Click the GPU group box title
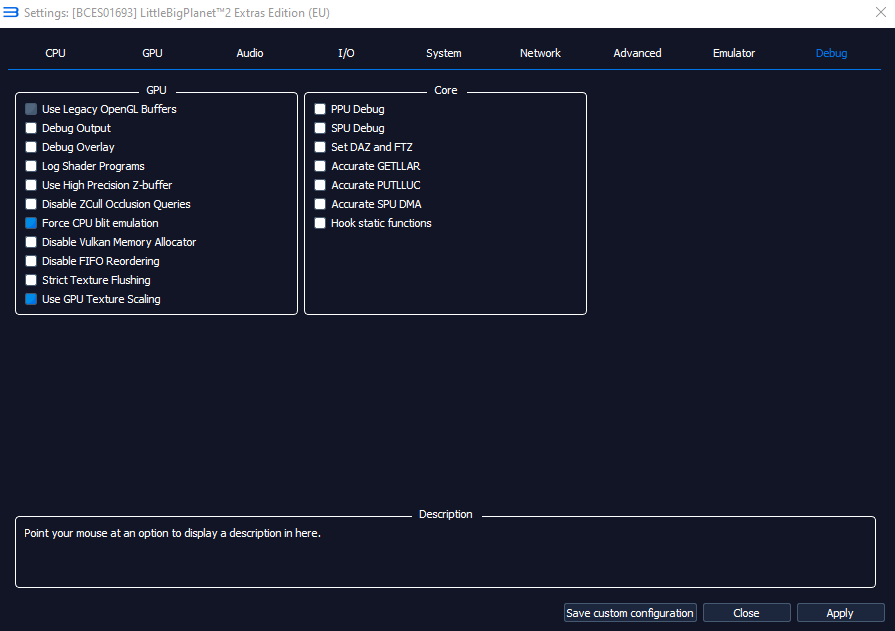The width and height of the screenshot is (895, 631). click(156, 90)
